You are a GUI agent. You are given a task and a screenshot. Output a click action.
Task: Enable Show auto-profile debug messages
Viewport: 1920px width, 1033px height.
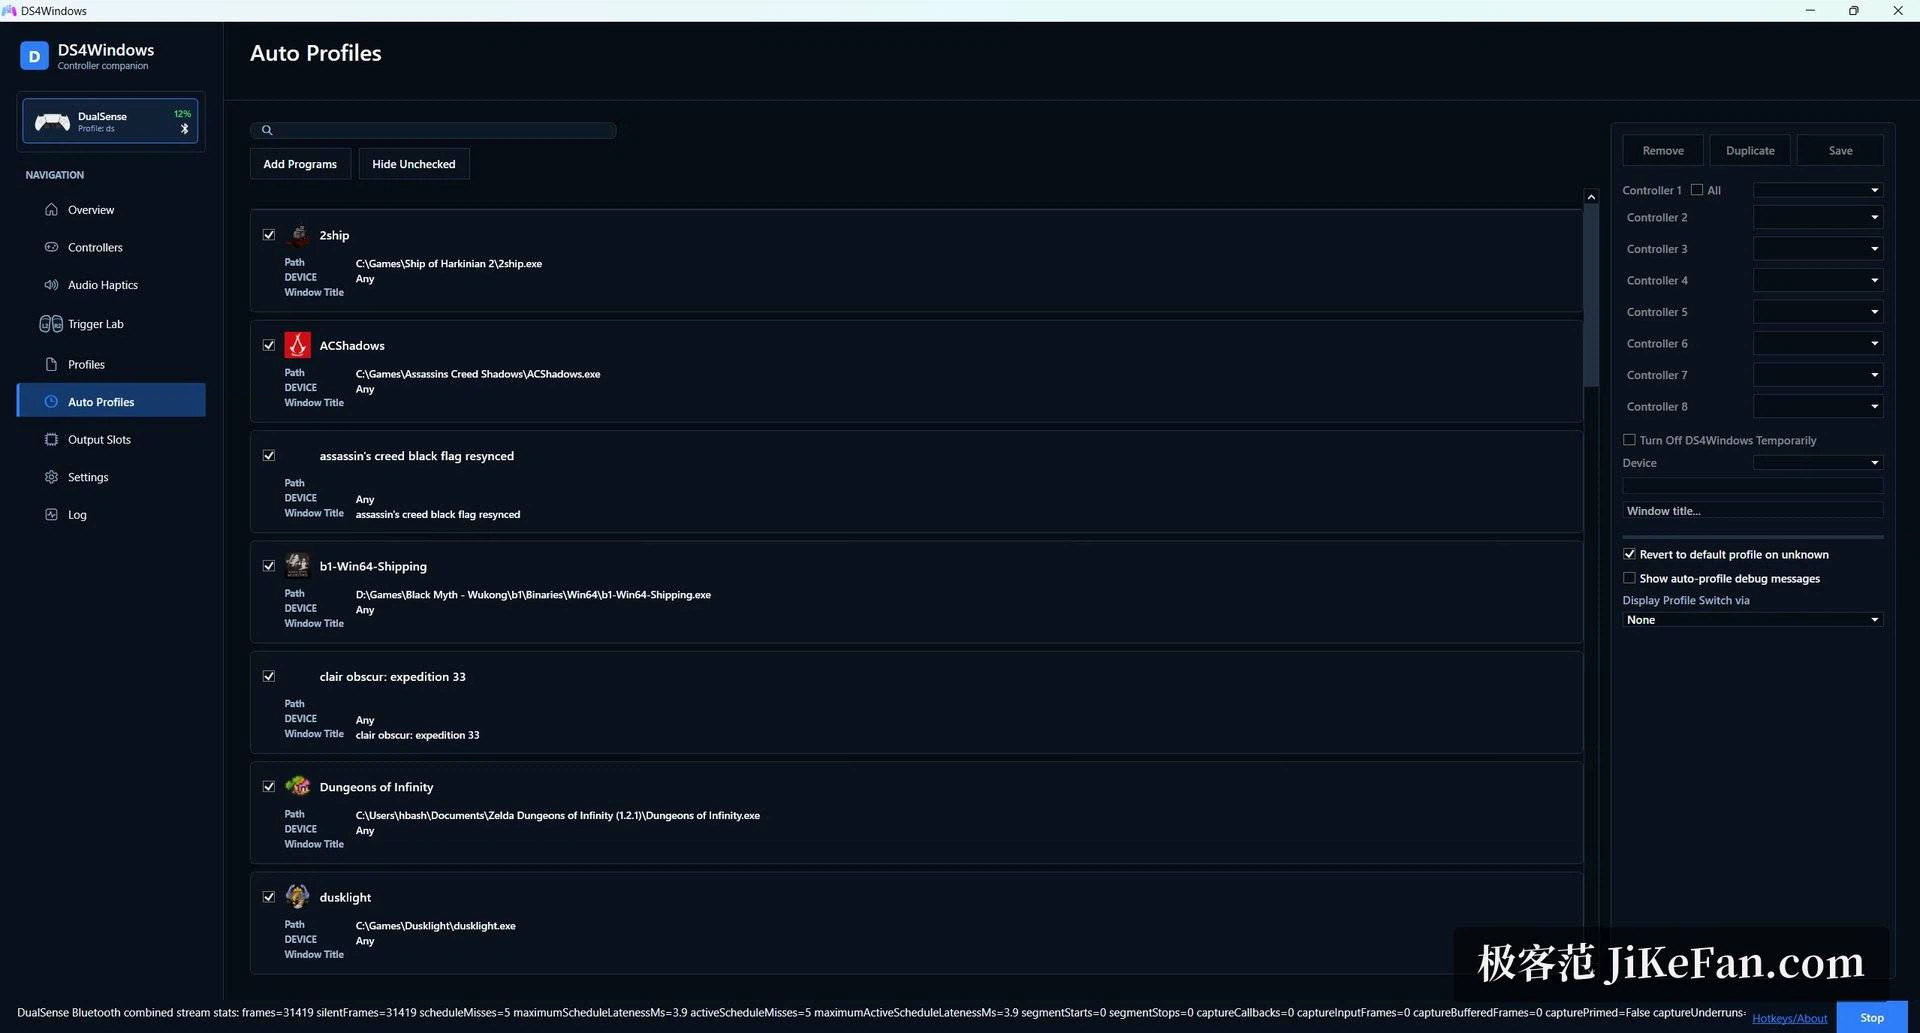coord(1629,578)
